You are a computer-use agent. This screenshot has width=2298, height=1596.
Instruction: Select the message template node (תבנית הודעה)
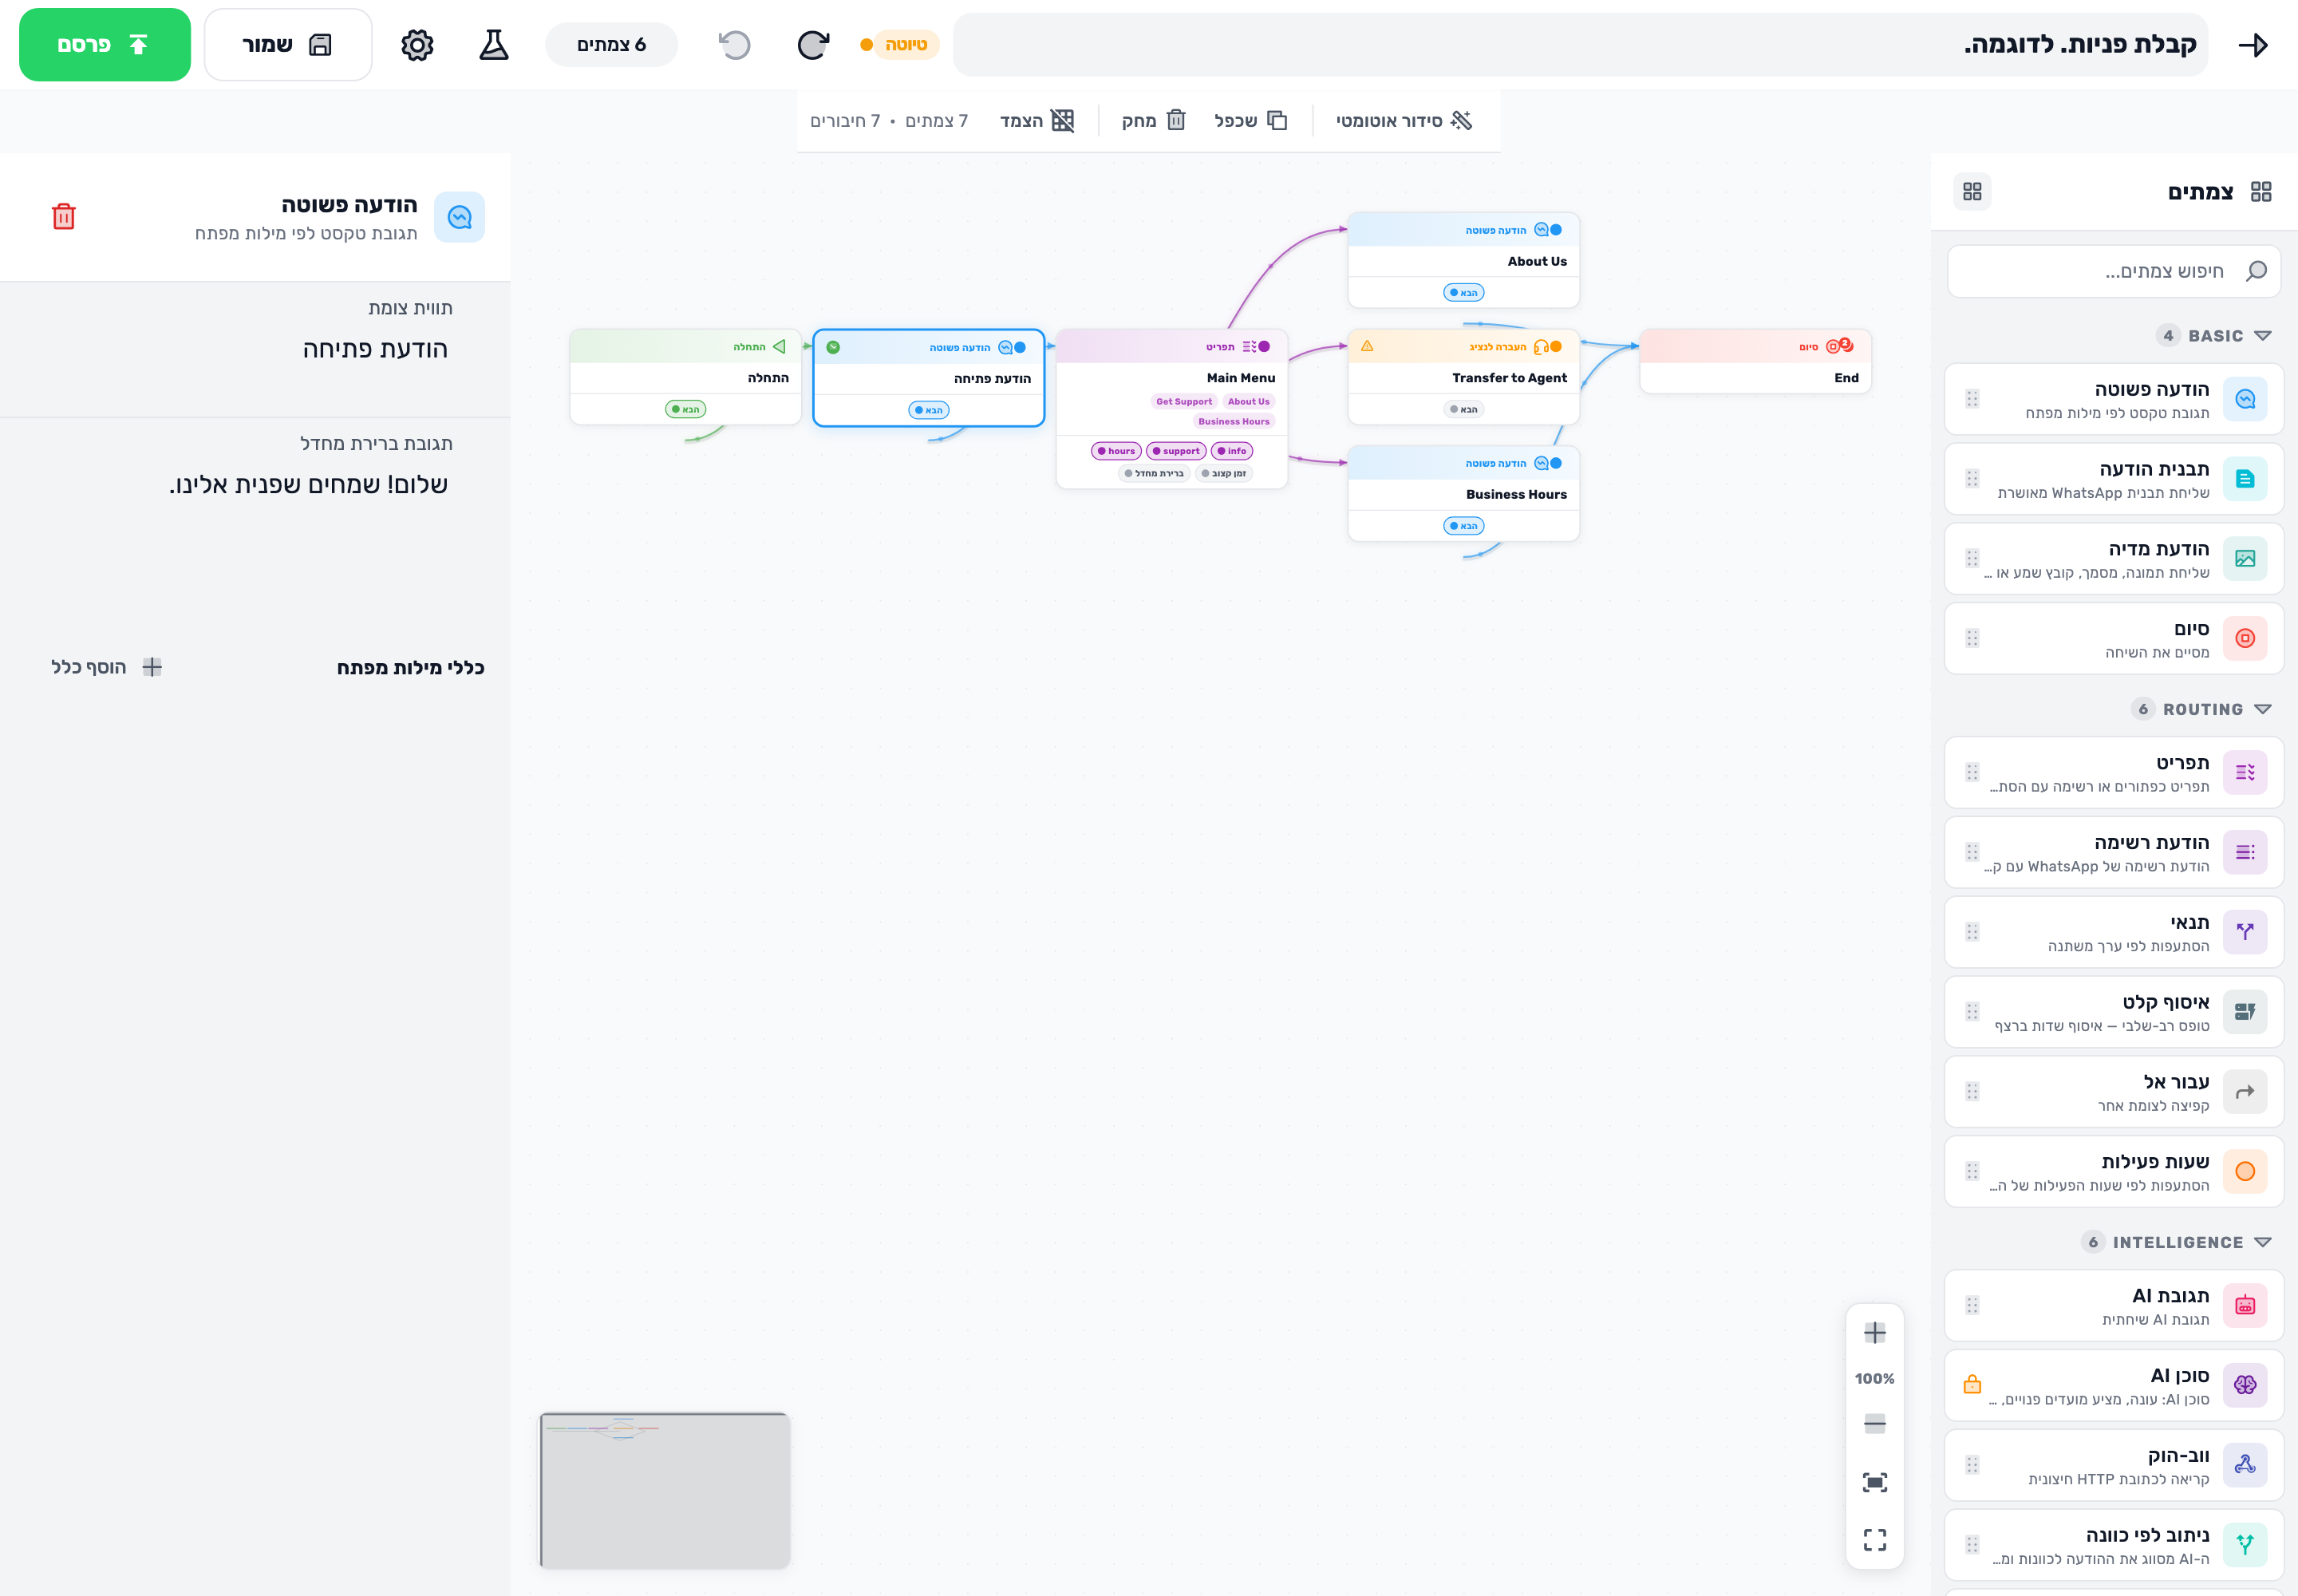[x=2113, y=479]
